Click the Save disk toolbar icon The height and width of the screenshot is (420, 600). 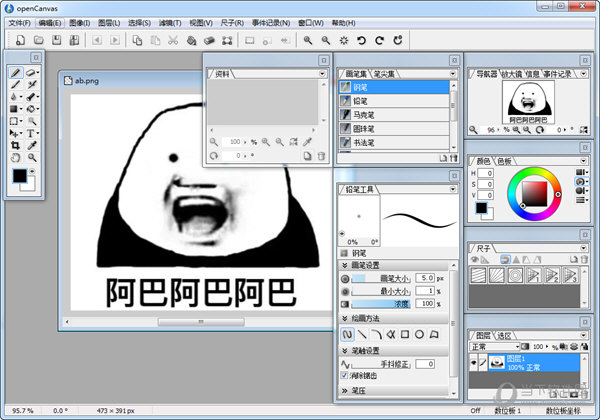pos(56,40)
